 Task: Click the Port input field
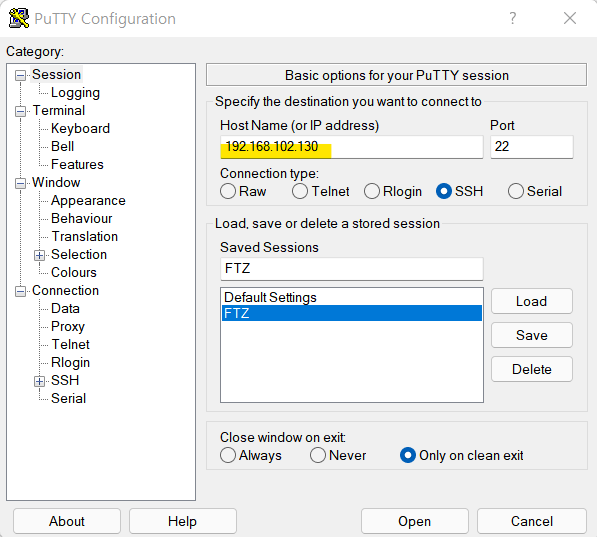pos(532,147)
